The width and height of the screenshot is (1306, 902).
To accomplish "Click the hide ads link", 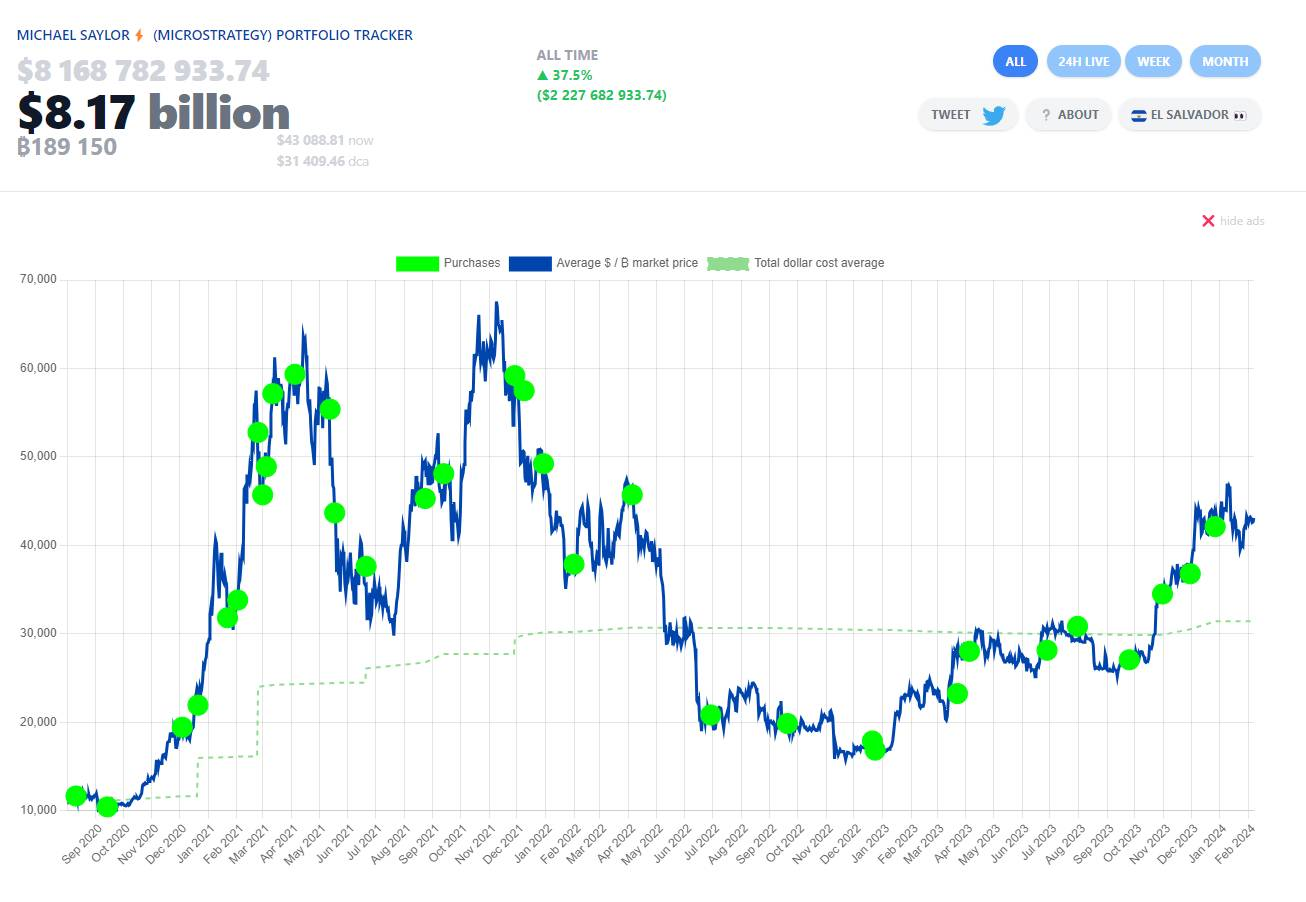I will pyautogui.click(x=1242, y=220).
